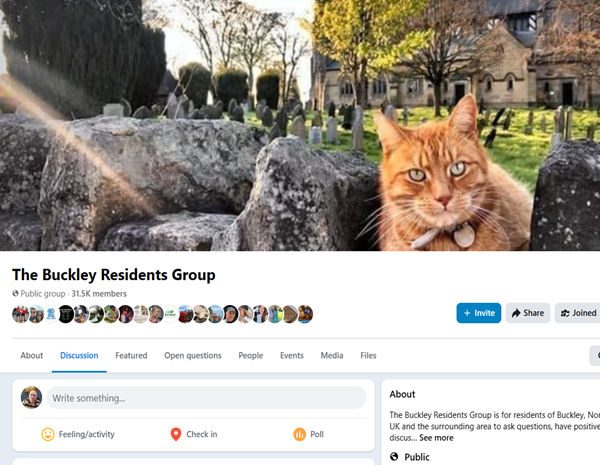
Task: Open the Featured tab
Action: 131,355
